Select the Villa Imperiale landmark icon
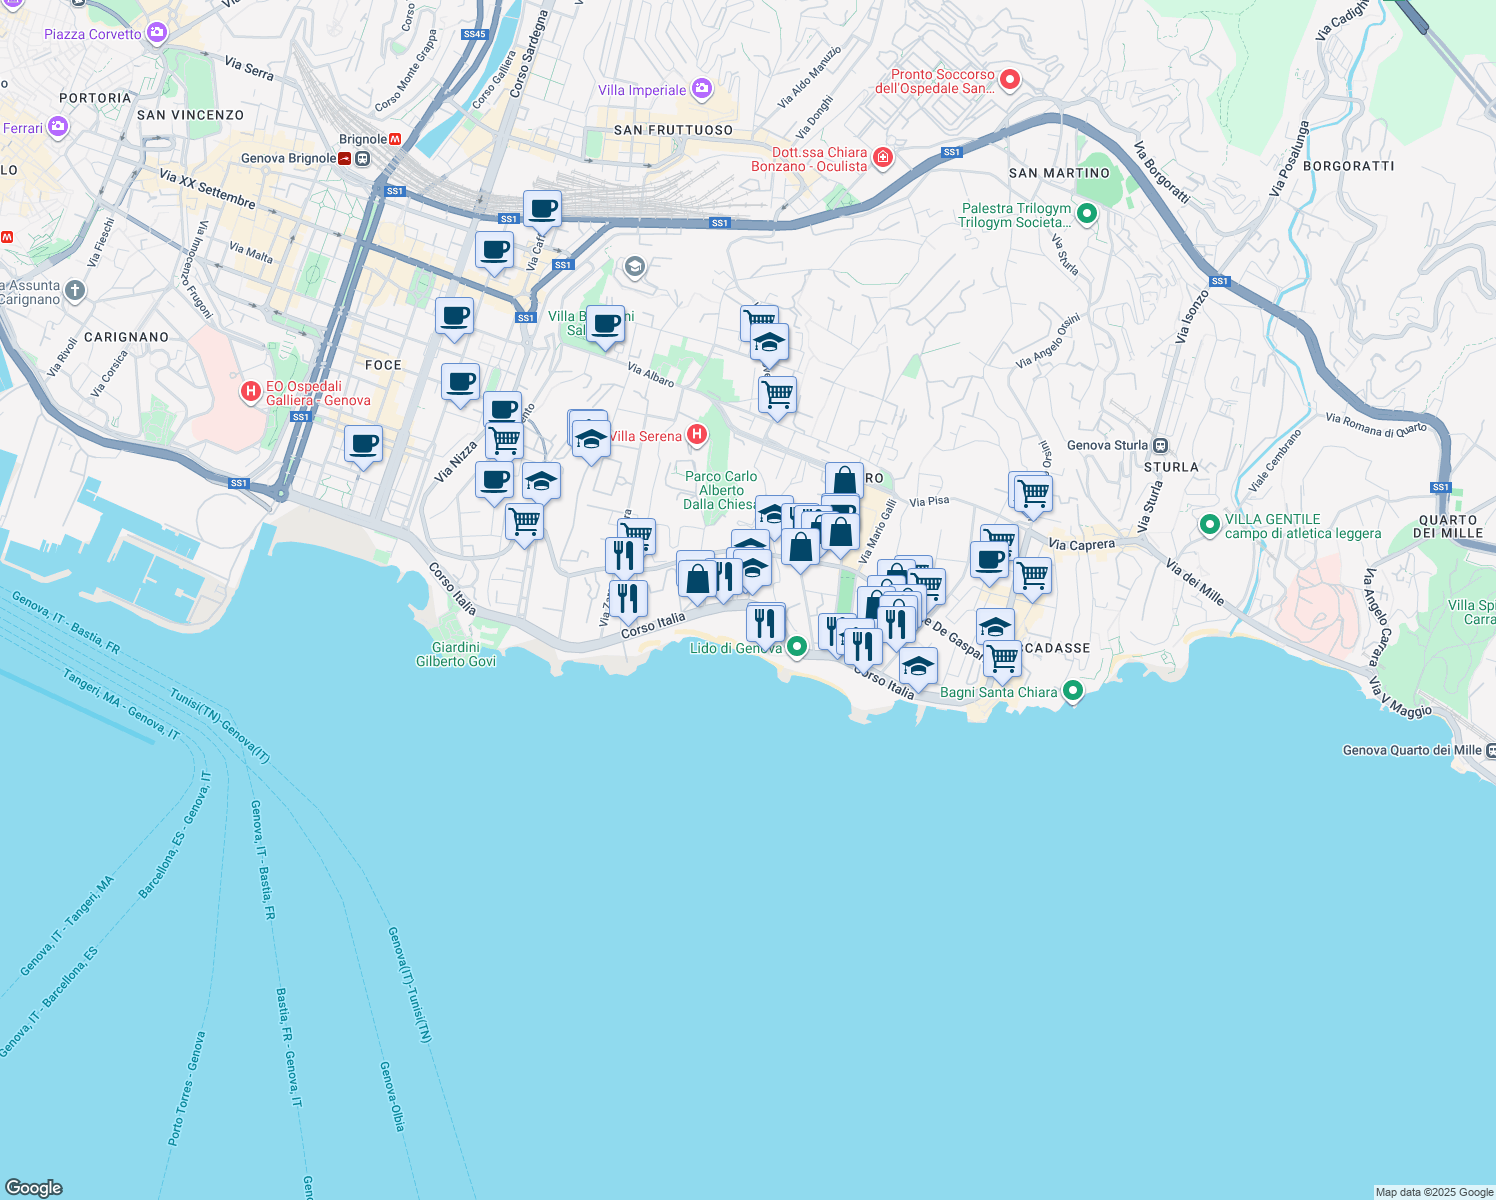The image size is (1496, 1200). pos(700,90)
